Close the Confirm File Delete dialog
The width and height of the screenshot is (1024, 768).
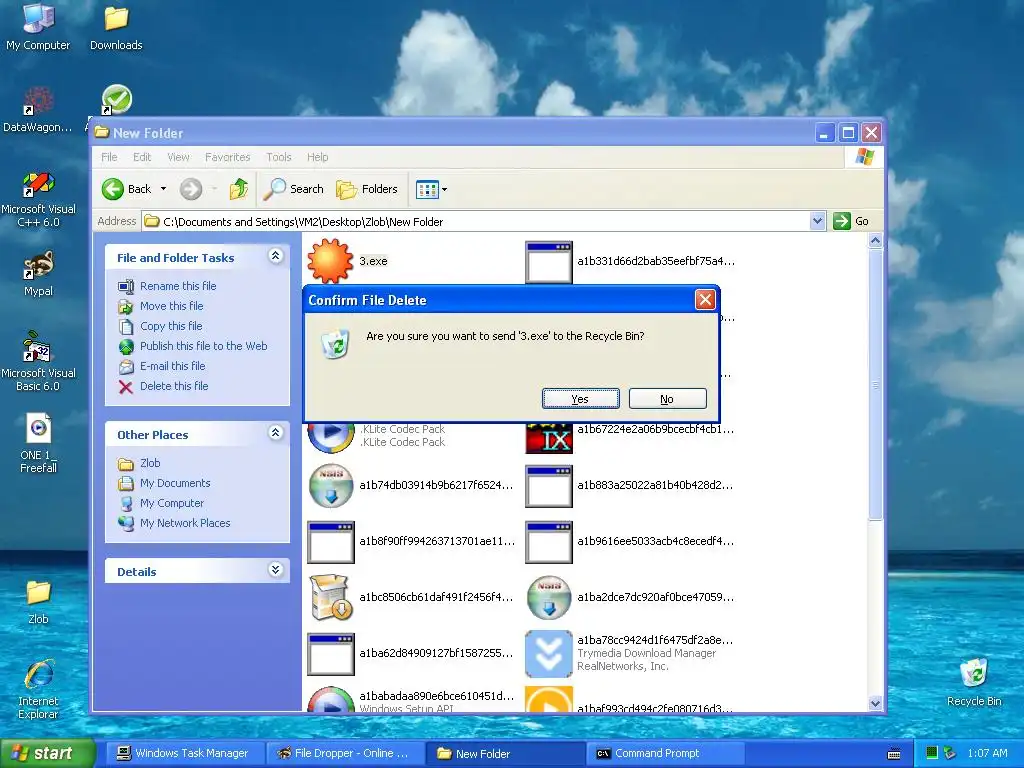pos(705,300)
